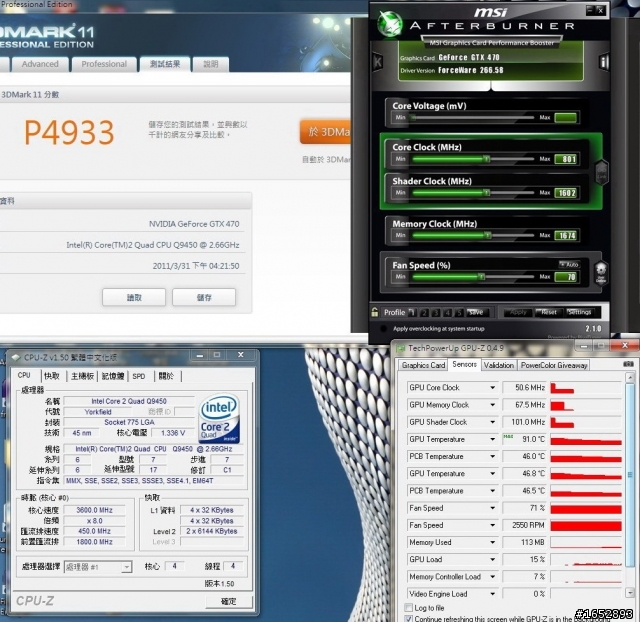Open PowerColor Giveaway tab
The height and width of the screenshot is (622, 640).
tap(554, 365)
